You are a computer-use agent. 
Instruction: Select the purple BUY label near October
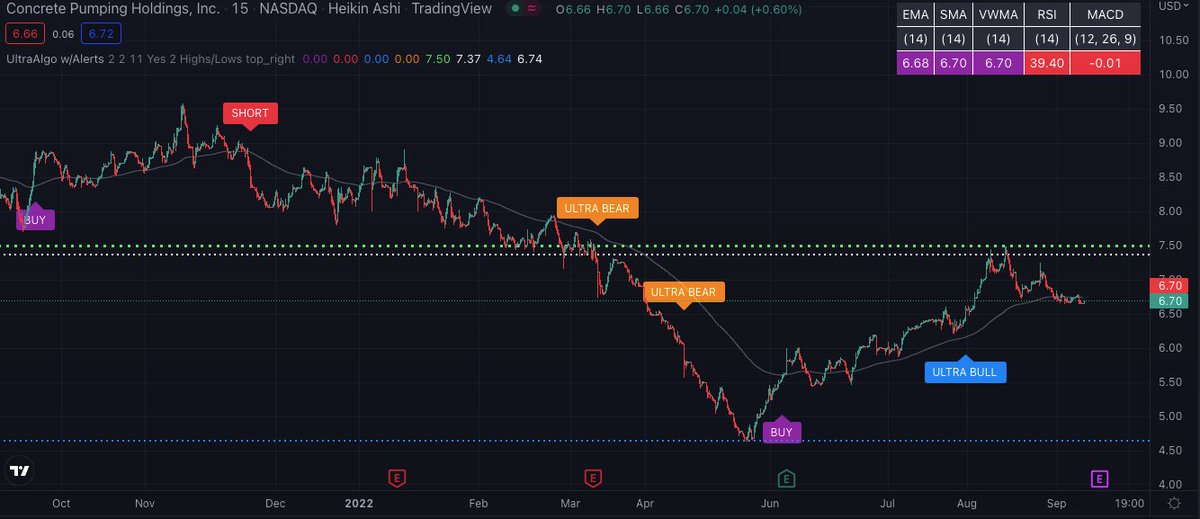click(x=35, y=219)
